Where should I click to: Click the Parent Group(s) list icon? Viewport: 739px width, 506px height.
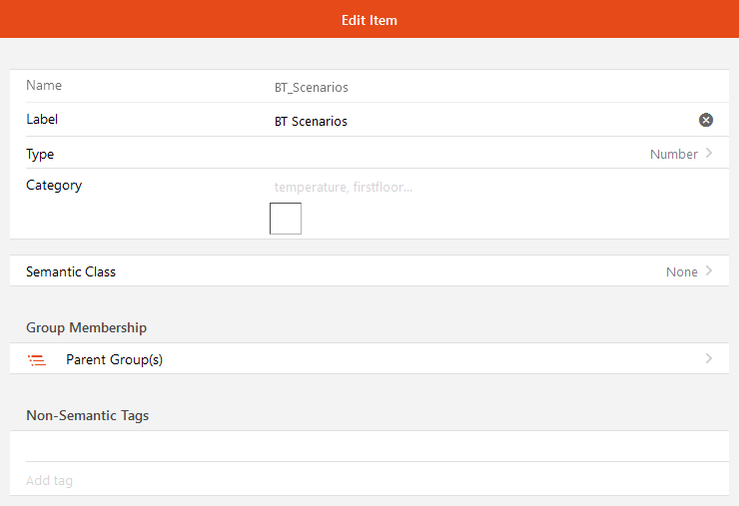click(37, 360)
